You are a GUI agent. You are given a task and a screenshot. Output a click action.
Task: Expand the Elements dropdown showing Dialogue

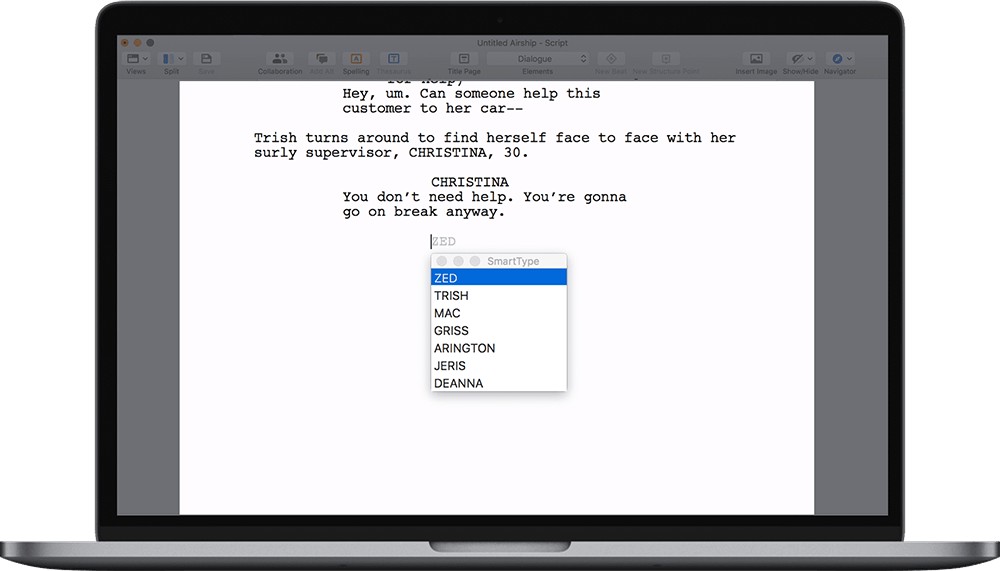point(538,59)
